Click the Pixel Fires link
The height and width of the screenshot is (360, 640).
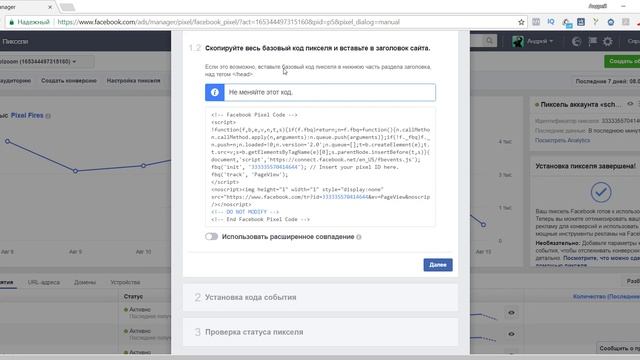(x=27, y=116)
